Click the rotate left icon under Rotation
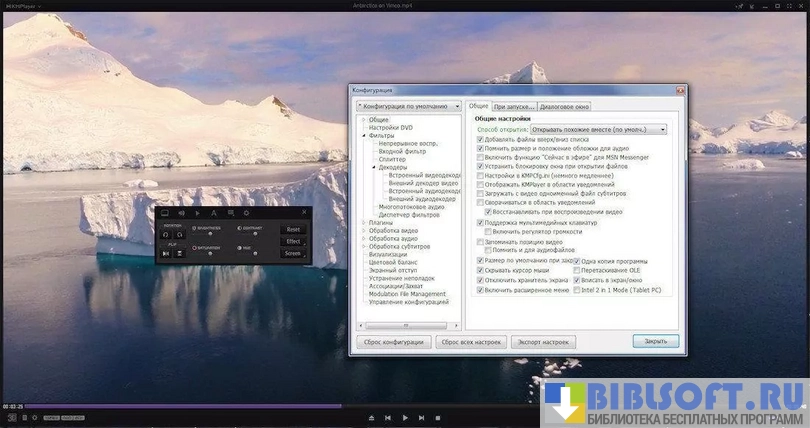 pos(166,235)
